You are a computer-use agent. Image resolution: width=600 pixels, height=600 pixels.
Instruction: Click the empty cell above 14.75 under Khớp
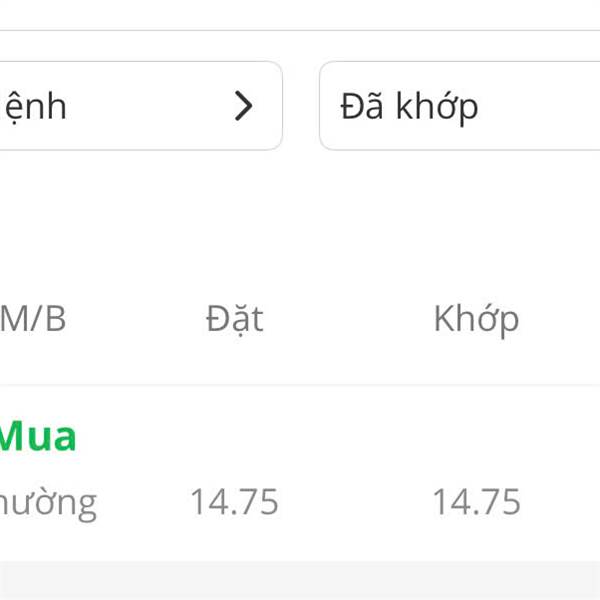pos(476,437)
